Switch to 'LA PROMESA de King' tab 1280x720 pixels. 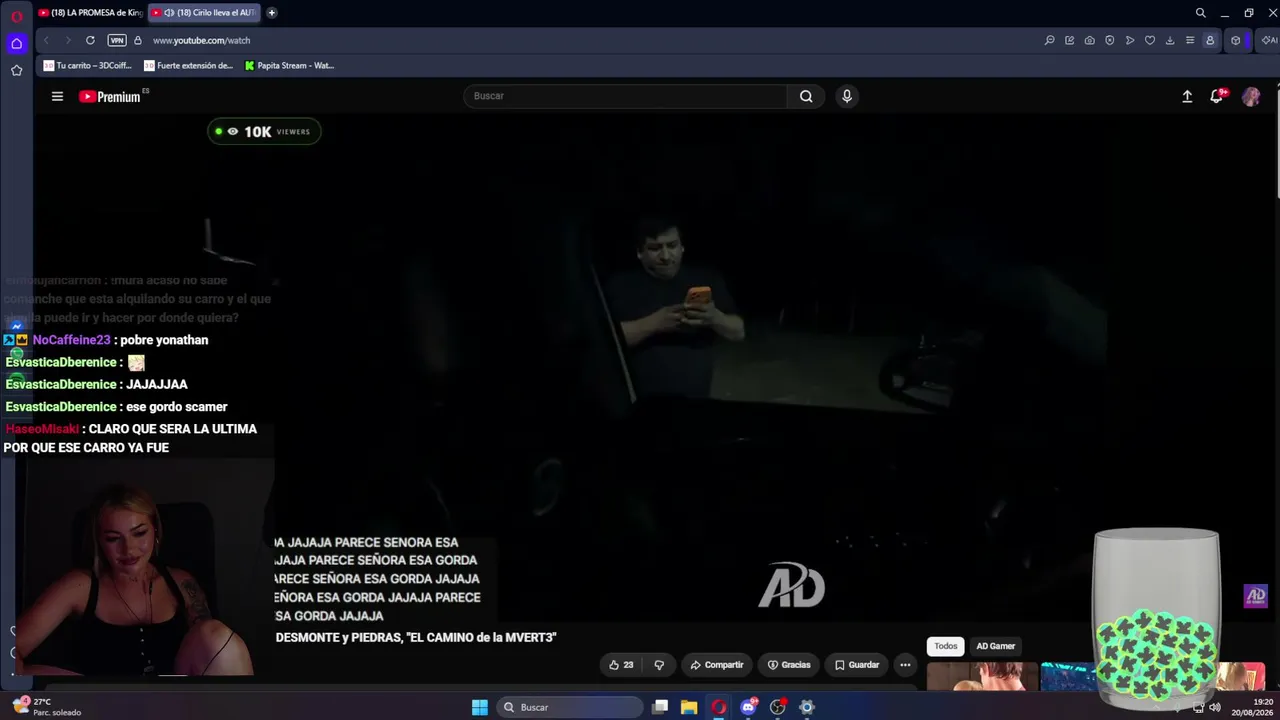point(90,13)
